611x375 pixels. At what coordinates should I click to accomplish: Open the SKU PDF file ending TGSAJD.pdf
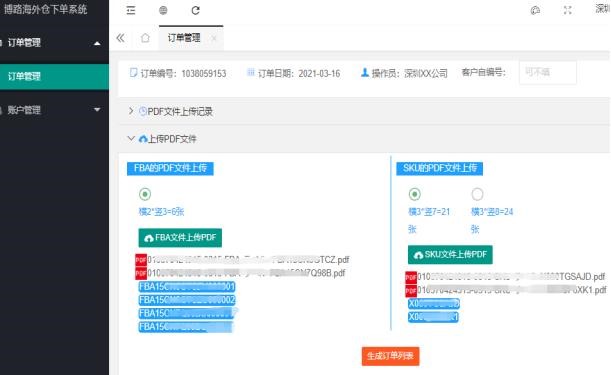pyautogui.click(x=511, y=277)
